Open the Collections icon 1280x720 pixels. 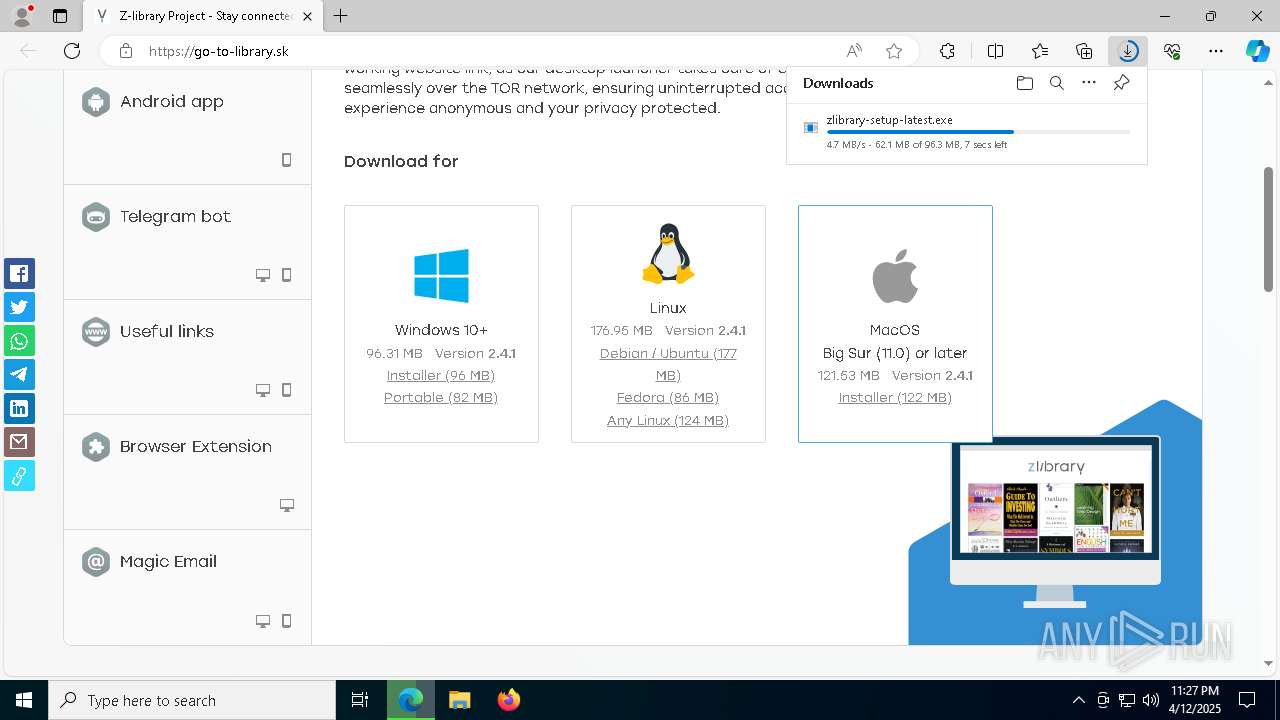1084,51
